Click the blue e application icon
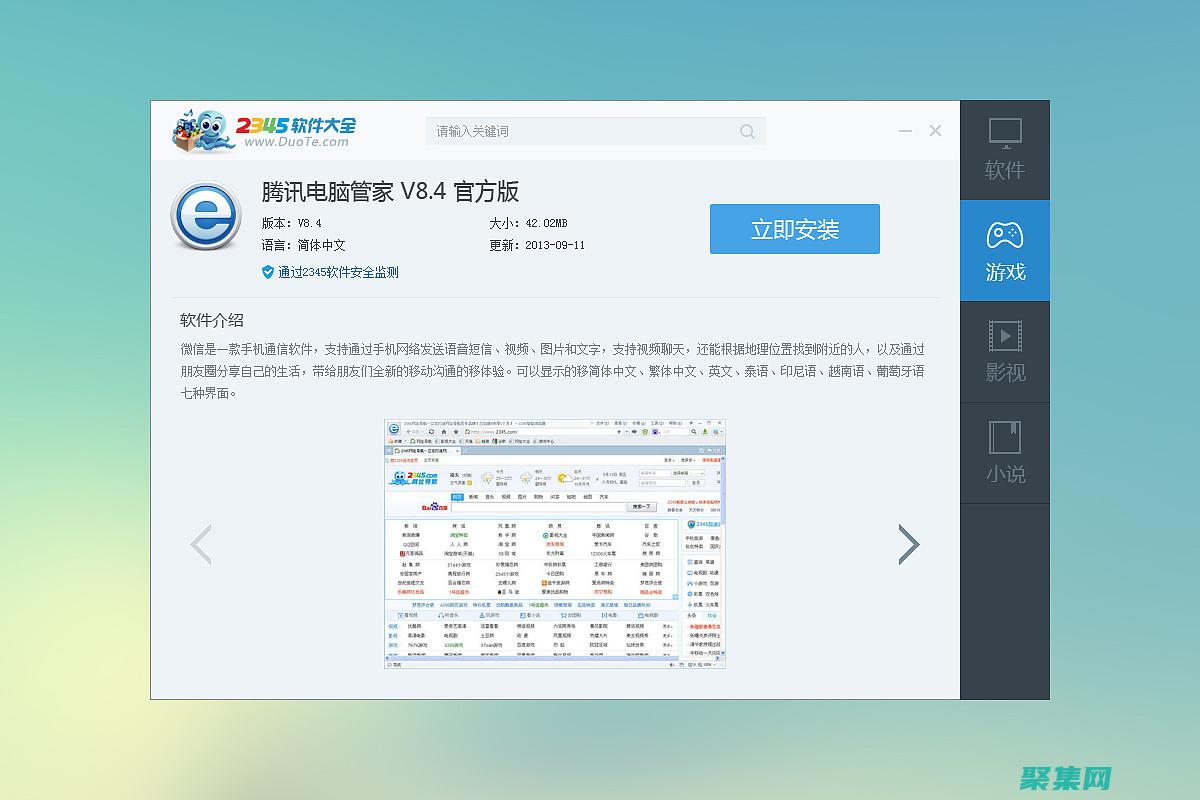1200x800 pixels. click(206, 215)
